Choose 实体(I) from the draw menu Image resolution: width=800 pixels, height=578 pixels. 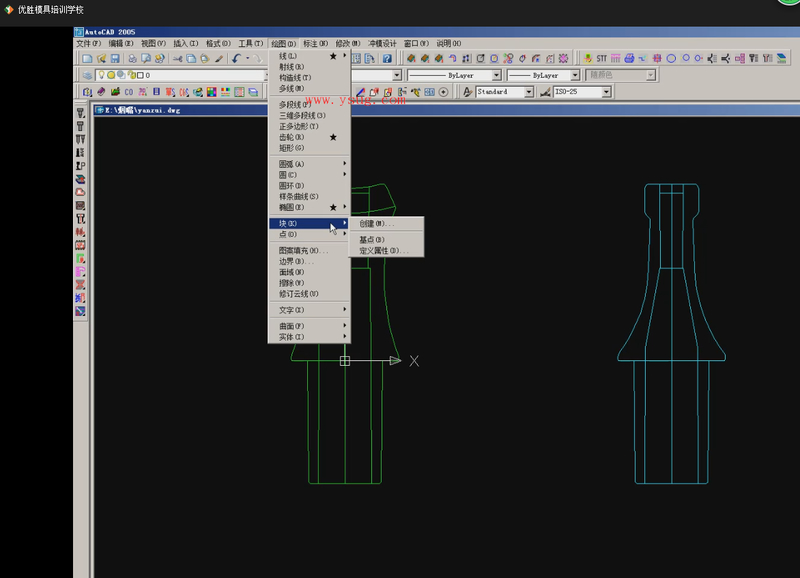pyautogui.click(x=310, y=337)
